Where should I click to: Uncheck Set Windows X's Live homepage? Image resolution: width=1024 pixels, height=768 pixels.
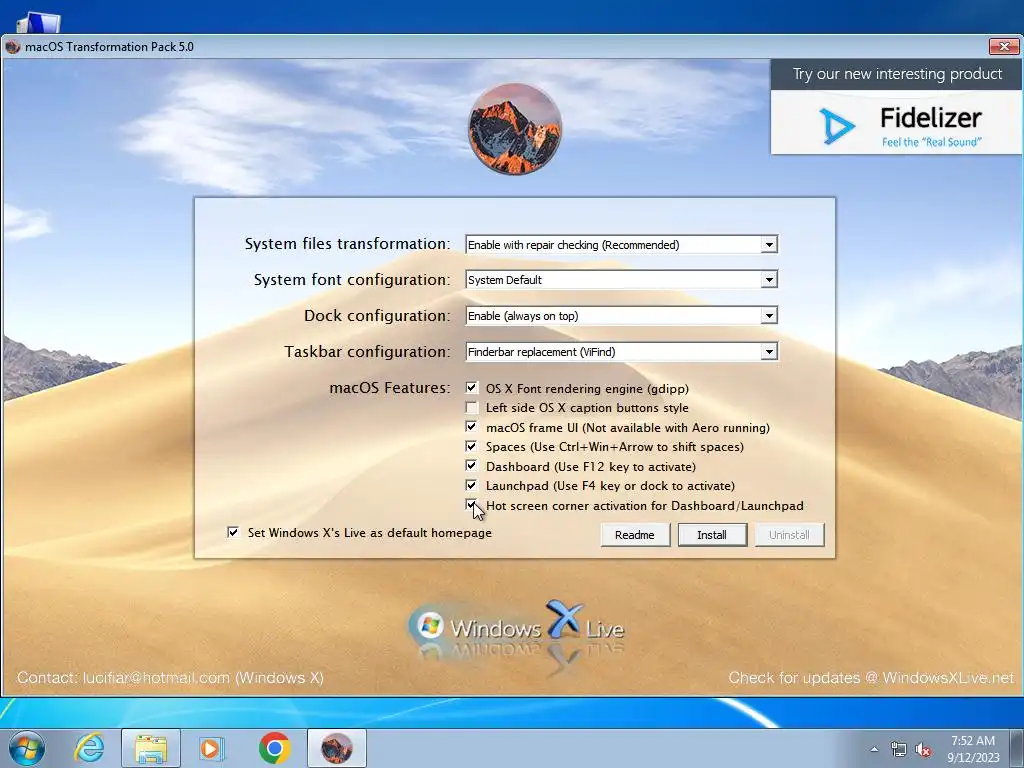pyautogui.click(x=233, y=532)
